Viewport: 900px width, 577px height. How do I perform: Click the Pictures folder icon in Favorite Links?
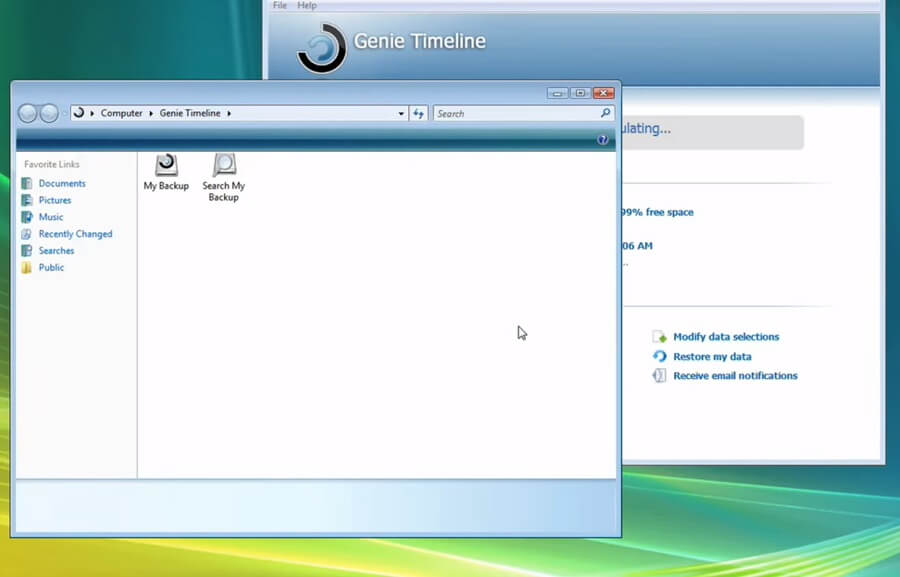click(27, 200)
